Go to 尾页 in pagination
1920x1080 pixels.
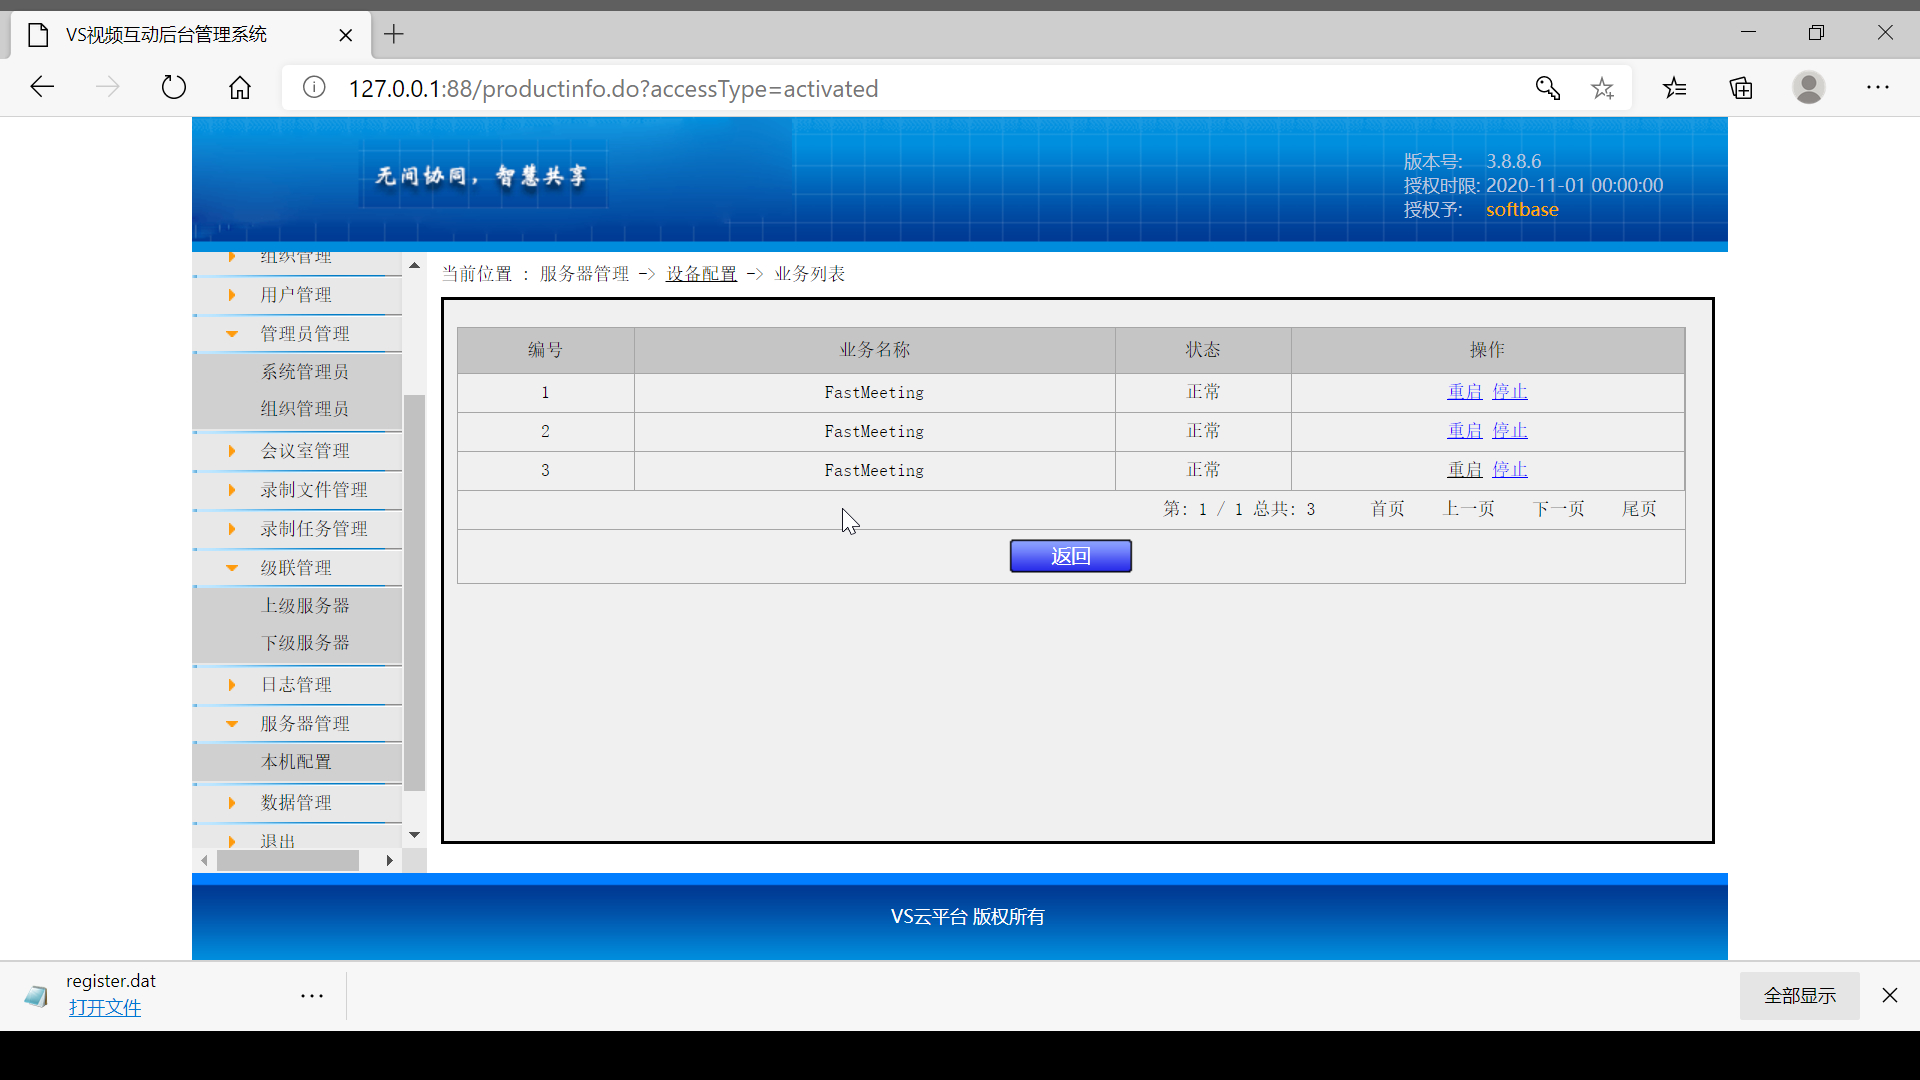tap(1639, 509)
